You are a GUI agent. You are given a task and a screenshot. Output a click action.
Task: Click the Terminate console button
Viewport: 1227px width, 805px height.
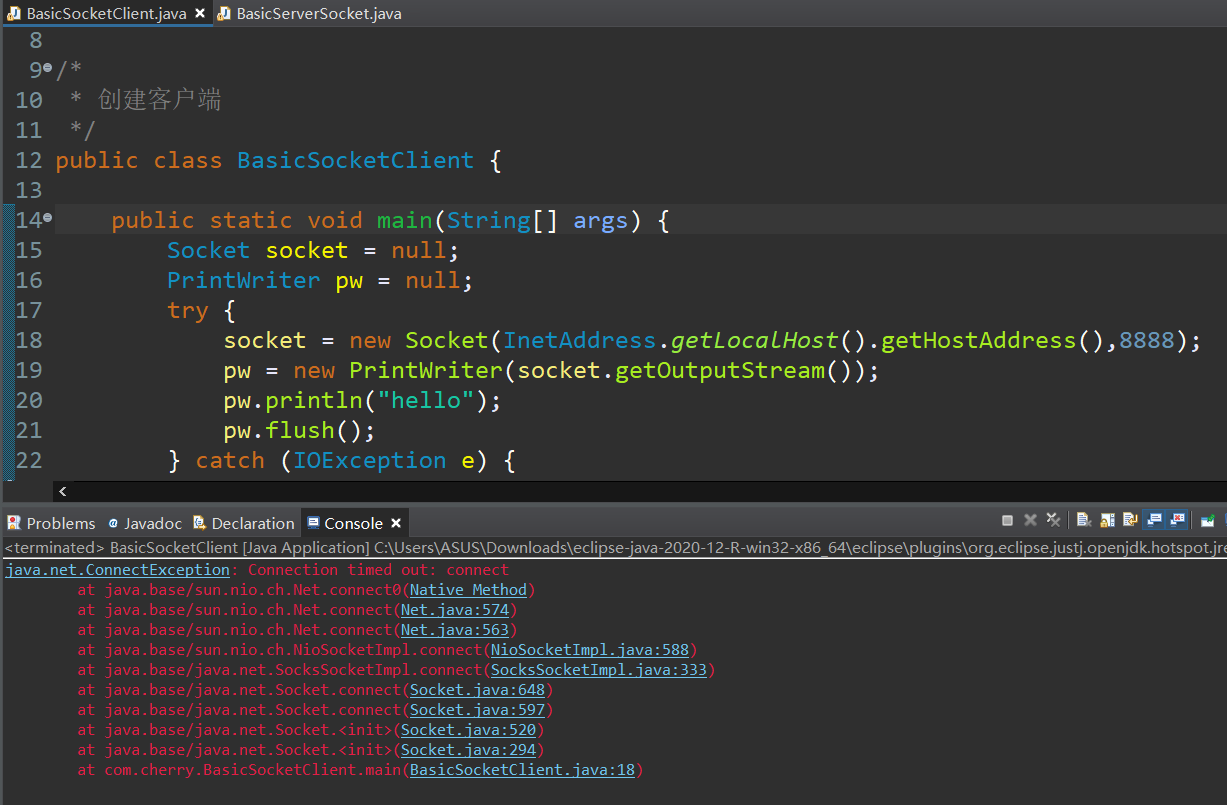click(x=1007, y=520)
